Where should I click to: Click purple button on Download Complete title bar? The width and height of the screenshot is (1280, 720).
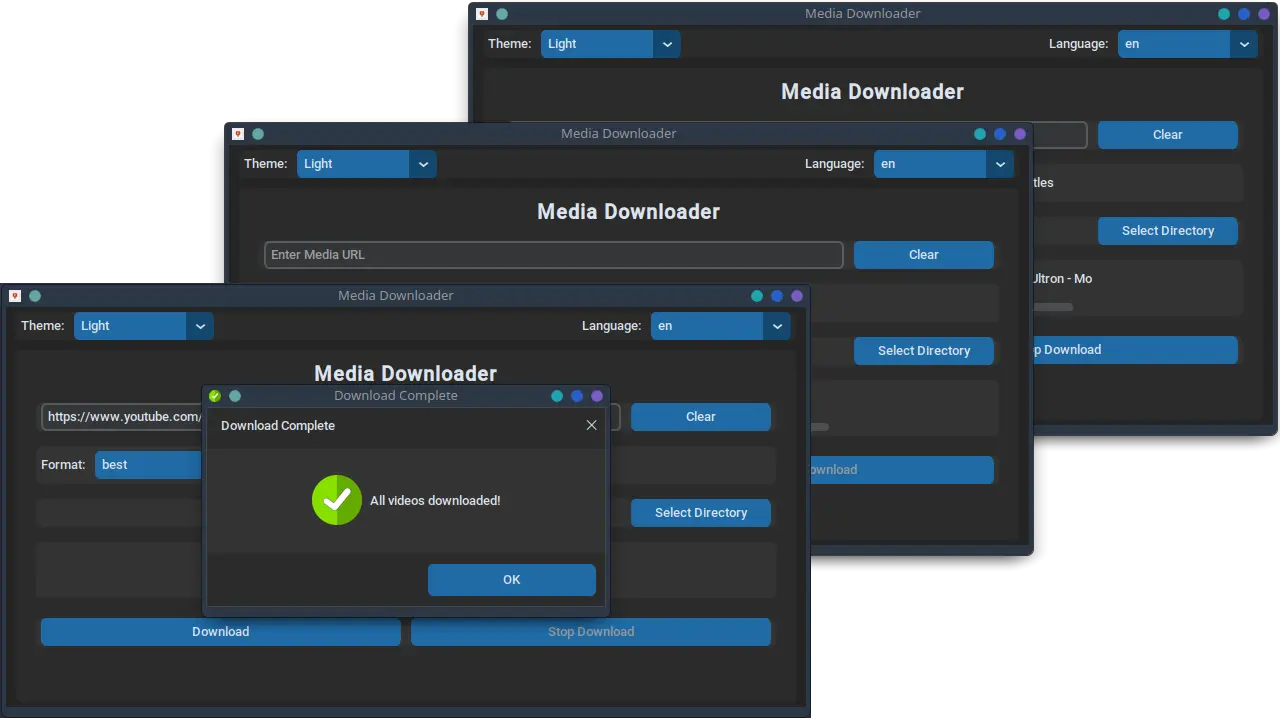[x=597, y=396]
